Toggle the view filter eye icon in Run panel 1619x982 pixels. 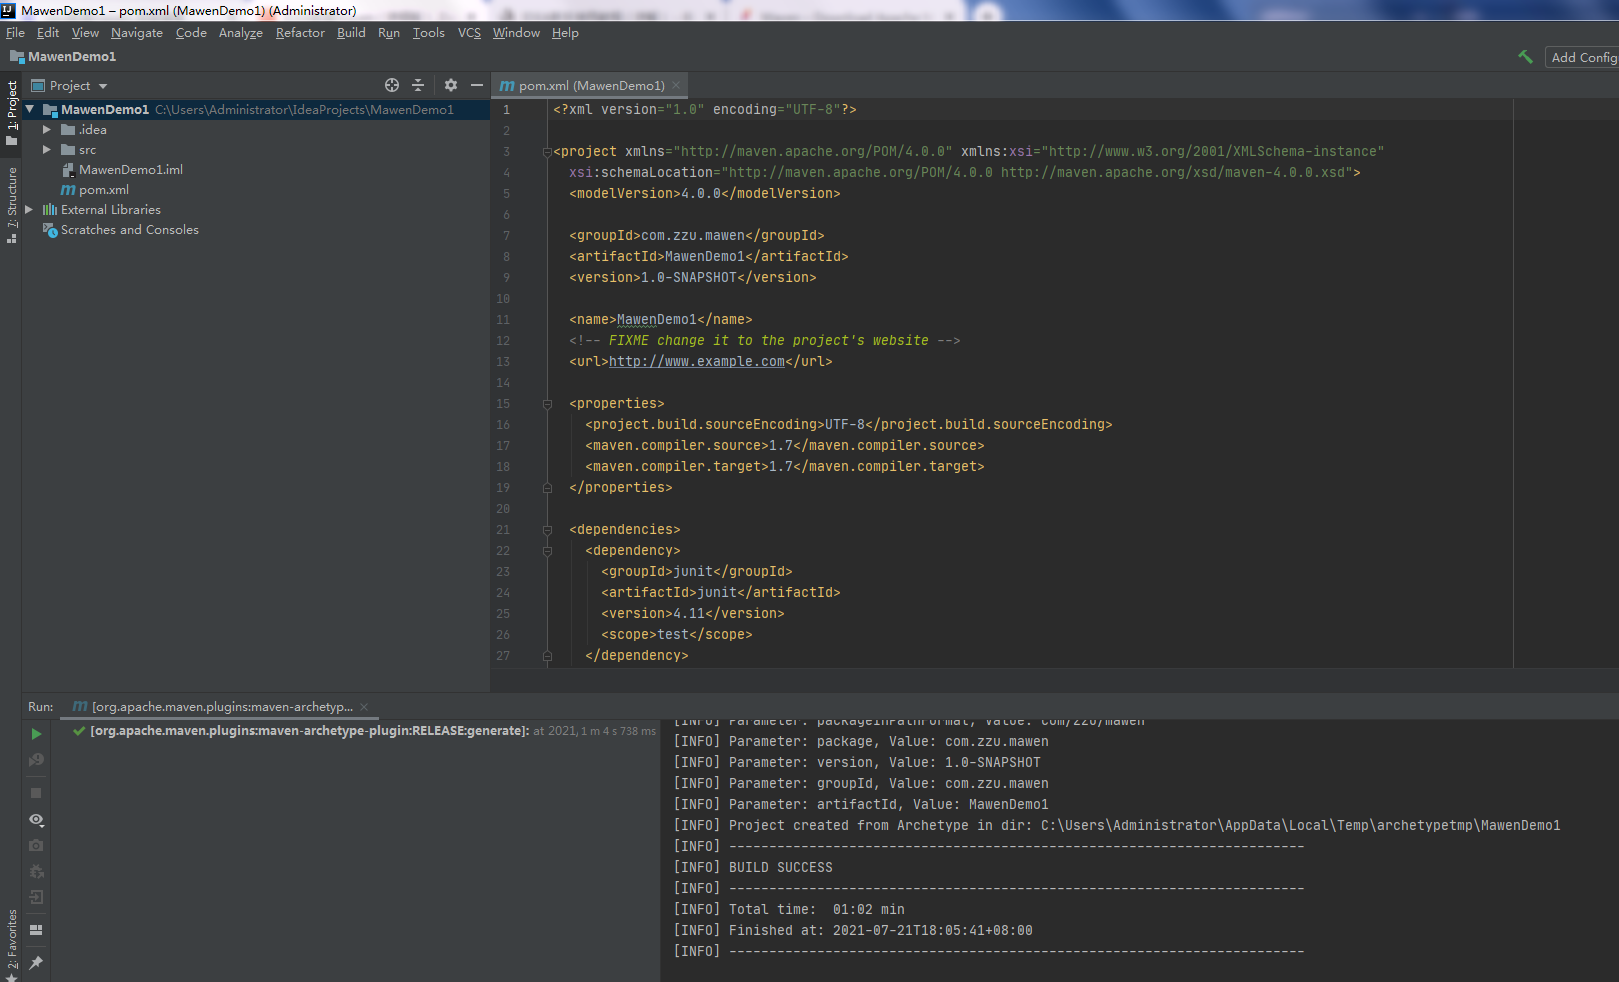pyautogui.click(x=36, y=819)
